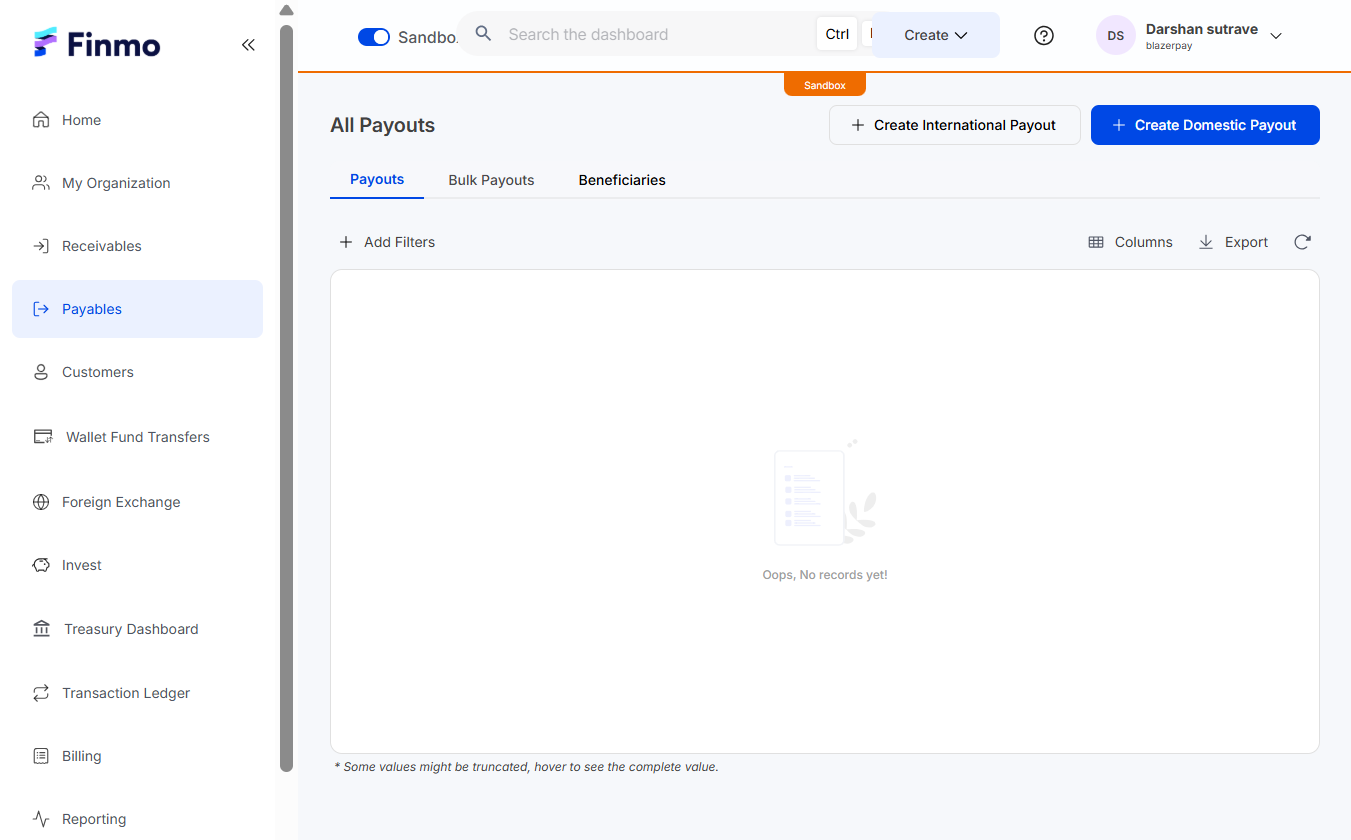Open My Organization in the sidebar

(137, 183)
